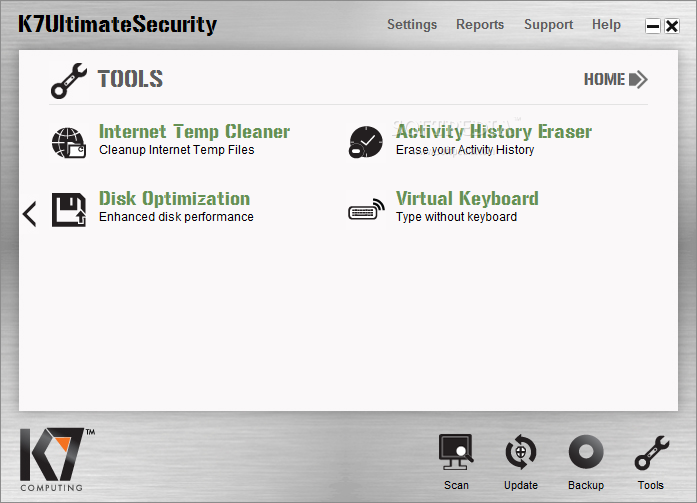Open the Support menu

pyautogui.click(x=549, y=24)
